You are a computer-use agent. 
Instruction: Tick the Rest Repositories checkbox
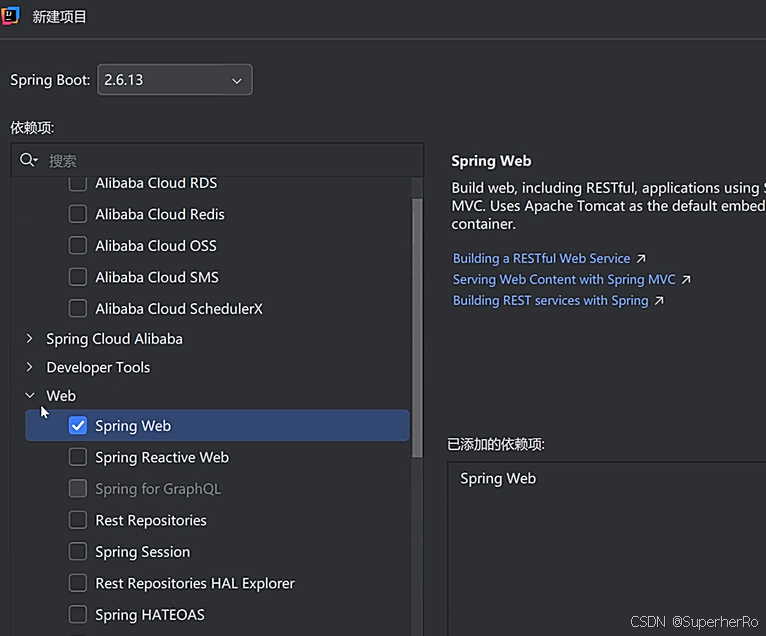tap(78, 520)
